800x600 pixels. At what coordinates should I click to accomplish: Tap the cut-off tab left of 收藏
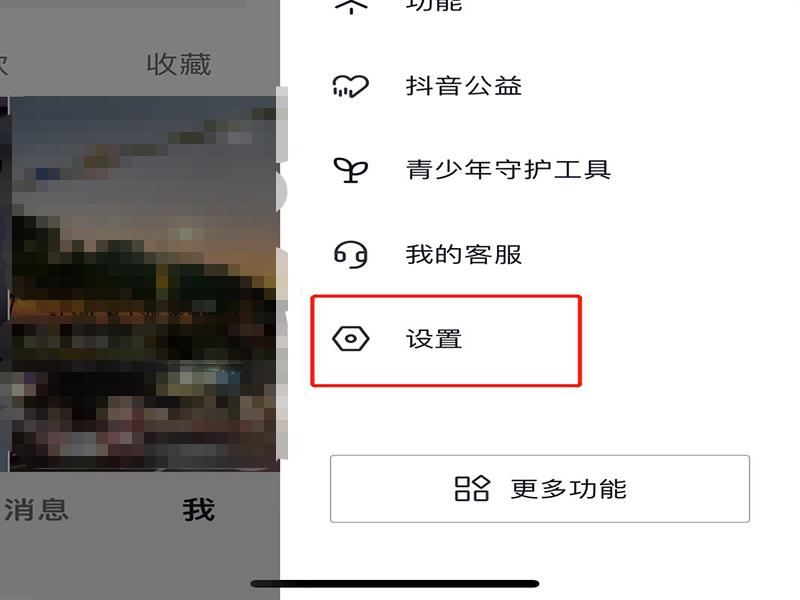[4, 65]
